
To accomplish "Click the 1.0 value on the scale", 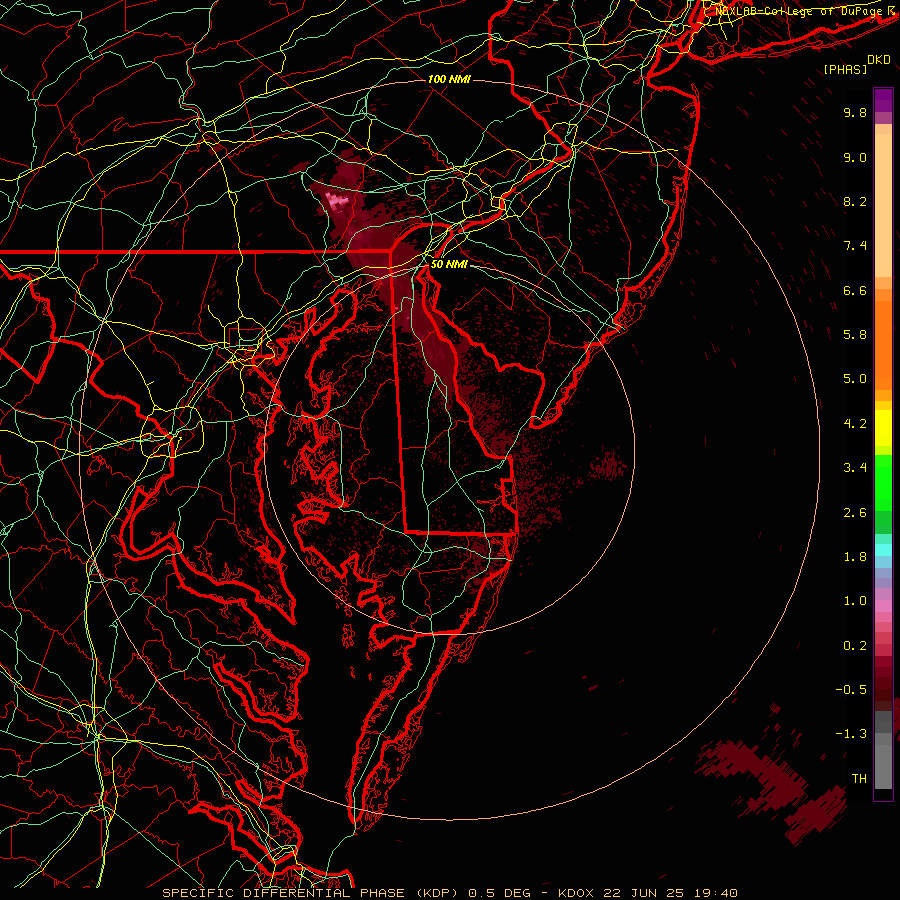I will click(x=855, y=602).
